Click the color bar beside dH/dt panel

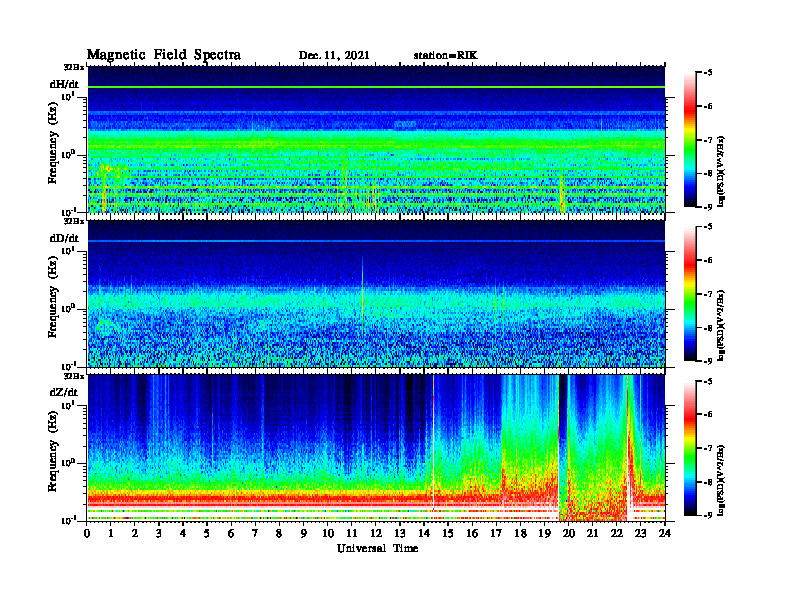coord(690,139)
